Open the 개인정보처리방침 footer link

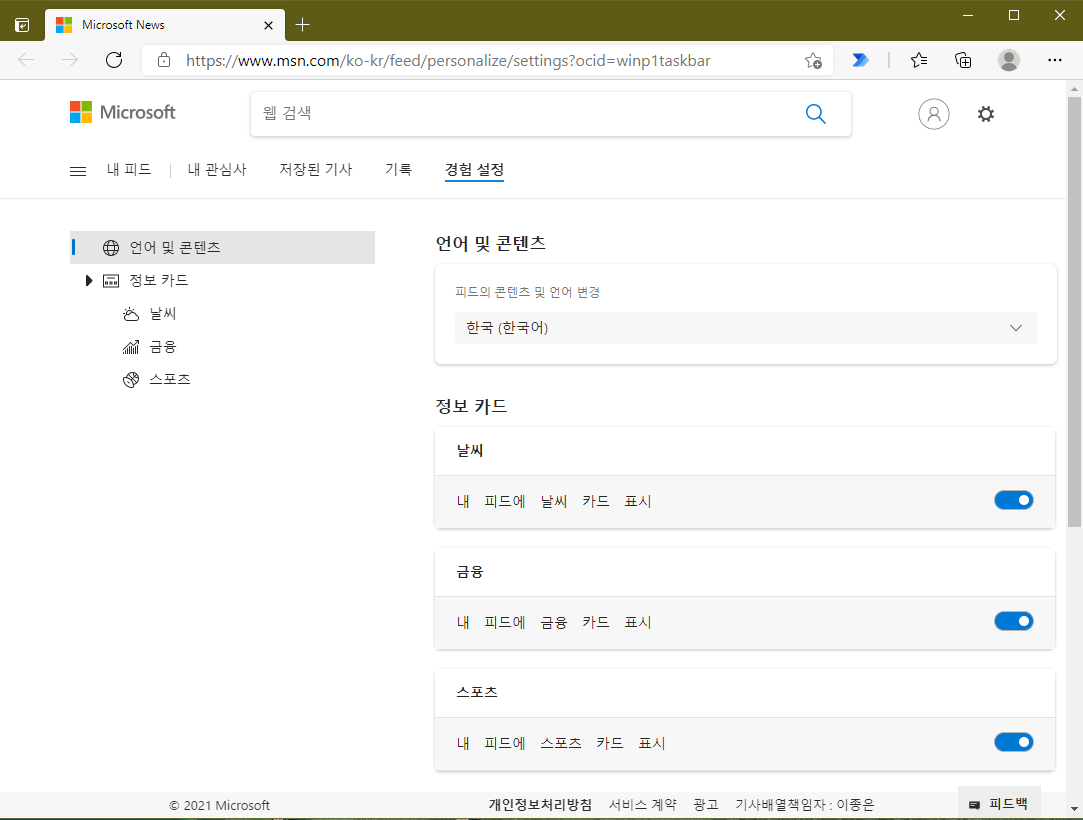(x=540, y=805)
